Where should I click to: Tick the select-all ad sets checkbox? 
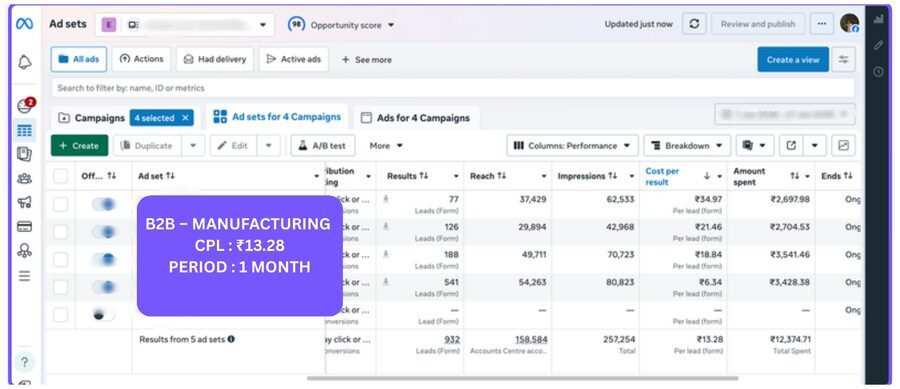pos(60,176)
